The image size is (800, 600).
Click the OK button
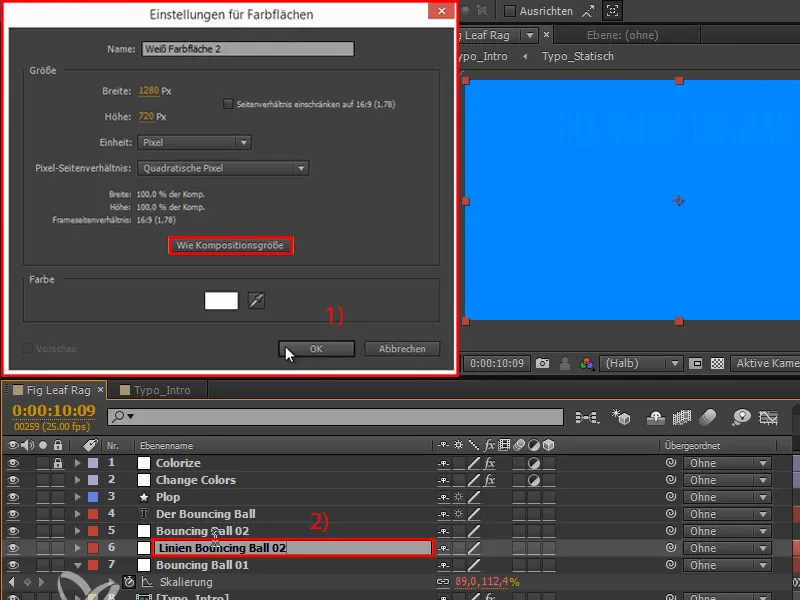pyautogui.click(x=316, y=349)
